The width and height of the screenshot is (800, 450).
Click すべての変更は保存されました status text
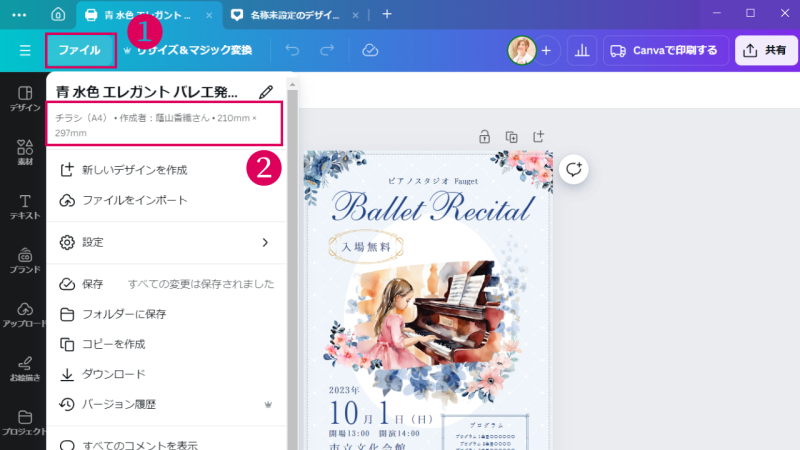click(x=201, y=284)
